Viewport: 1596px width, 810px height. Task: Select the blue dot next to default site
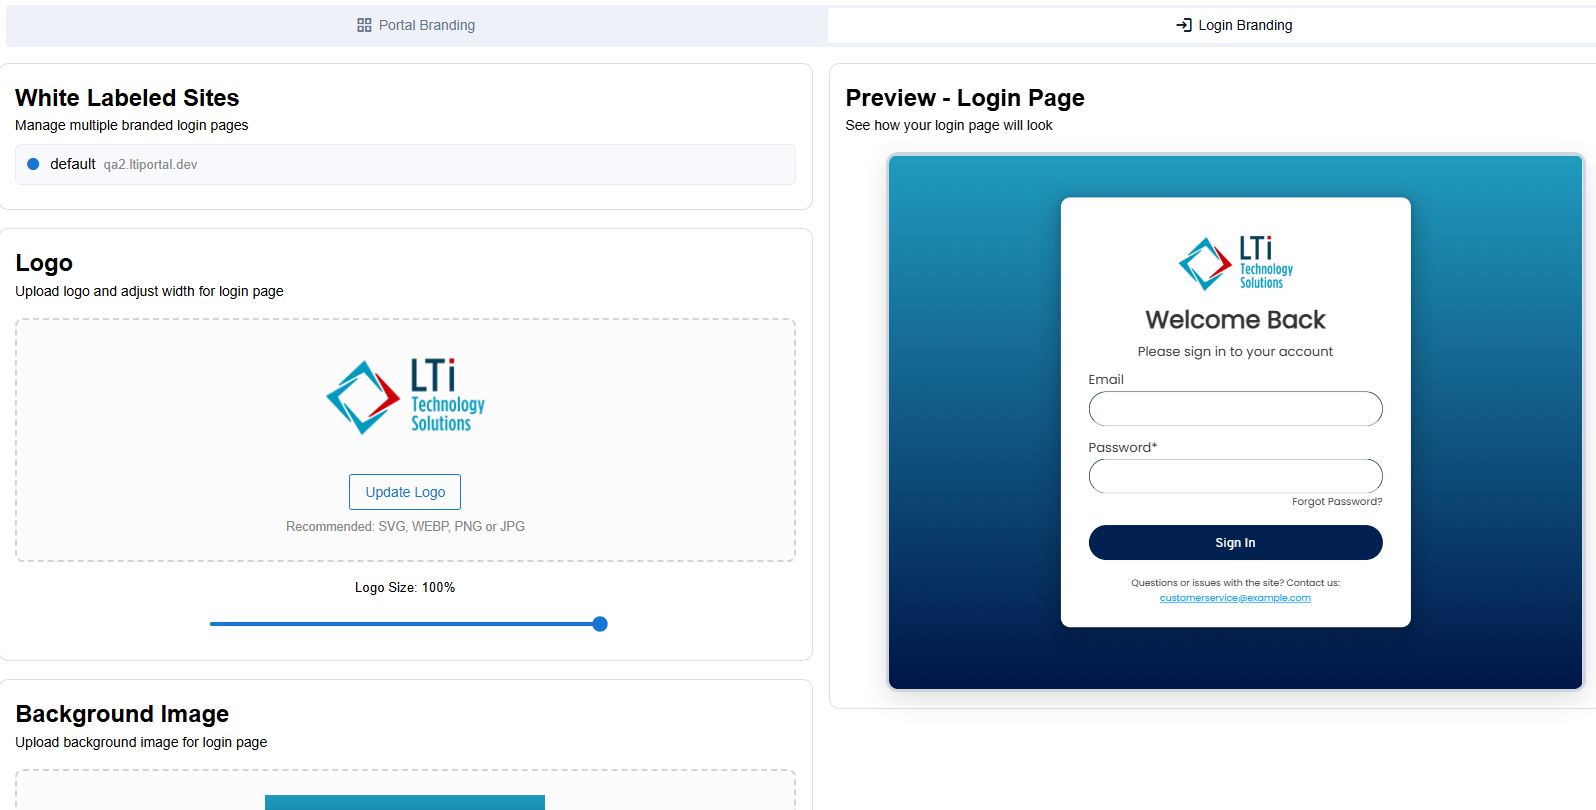(x=33, y=164)
